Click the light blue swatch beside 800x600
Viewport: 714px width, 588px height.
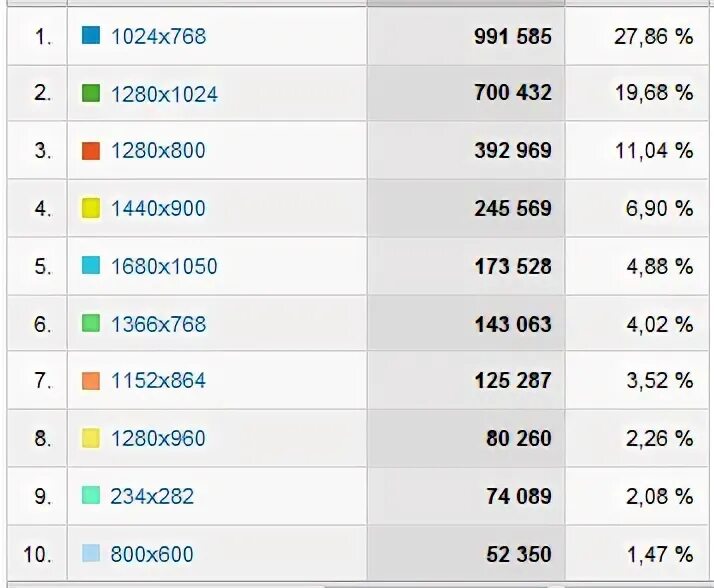point(91,553)
